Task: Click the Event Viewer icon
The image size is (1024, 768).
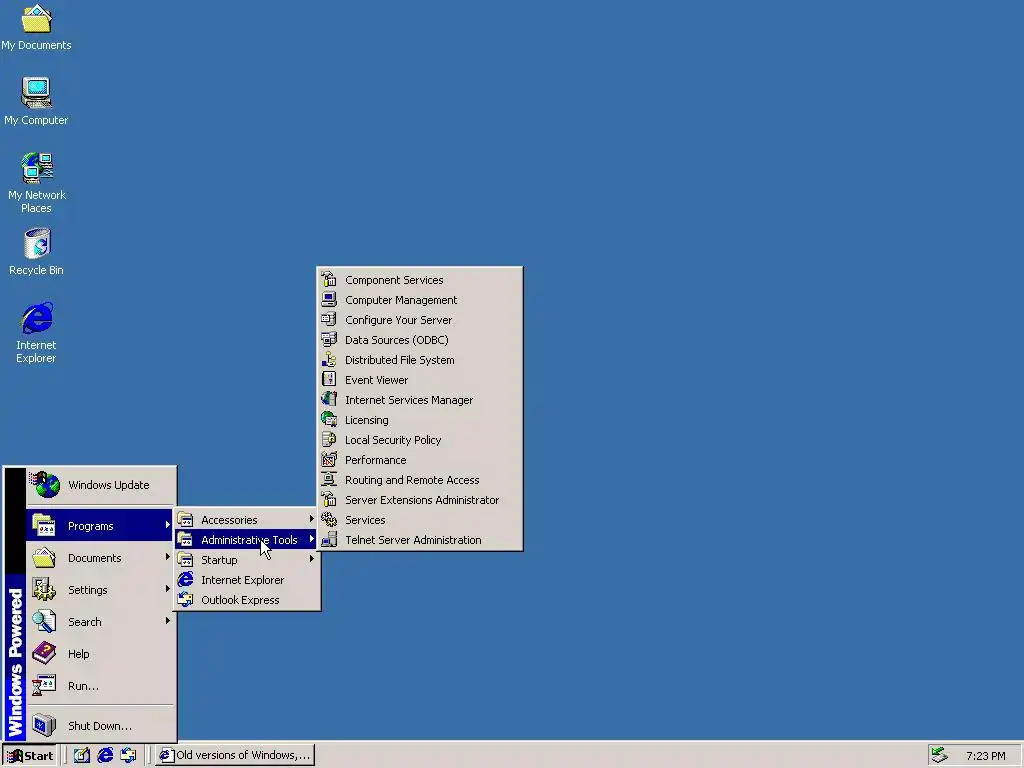Action: coord(329,379)
